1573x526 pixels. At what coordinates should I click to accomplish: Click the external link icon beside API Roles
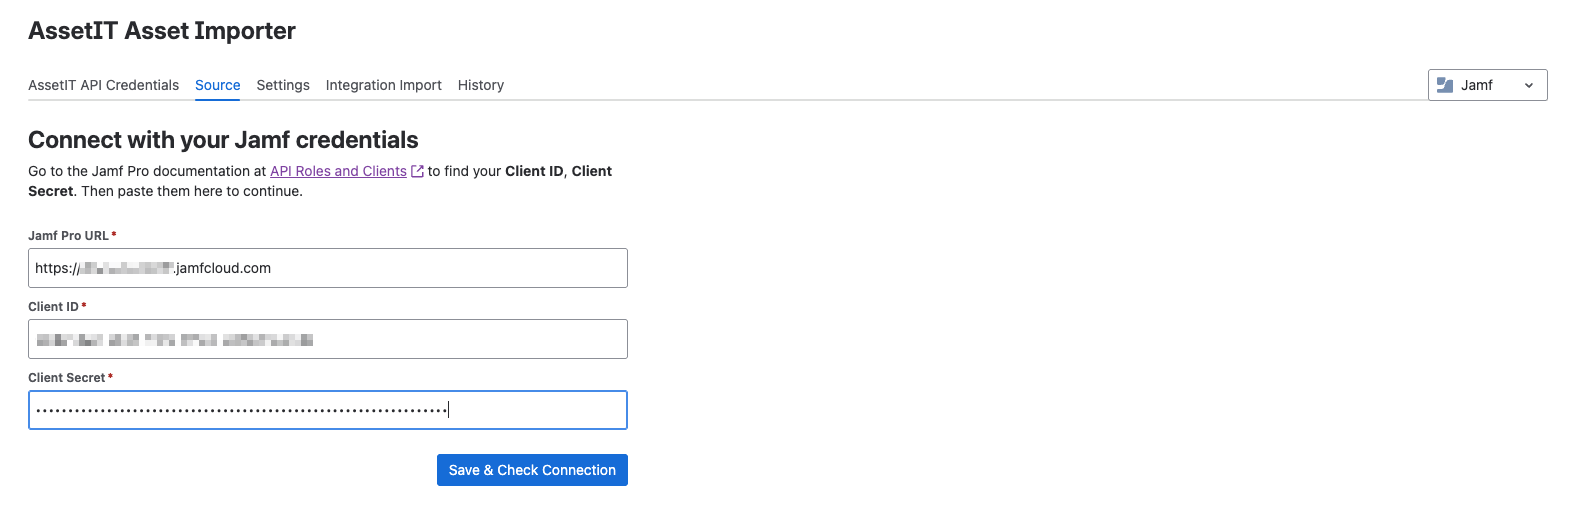(418, 171)
